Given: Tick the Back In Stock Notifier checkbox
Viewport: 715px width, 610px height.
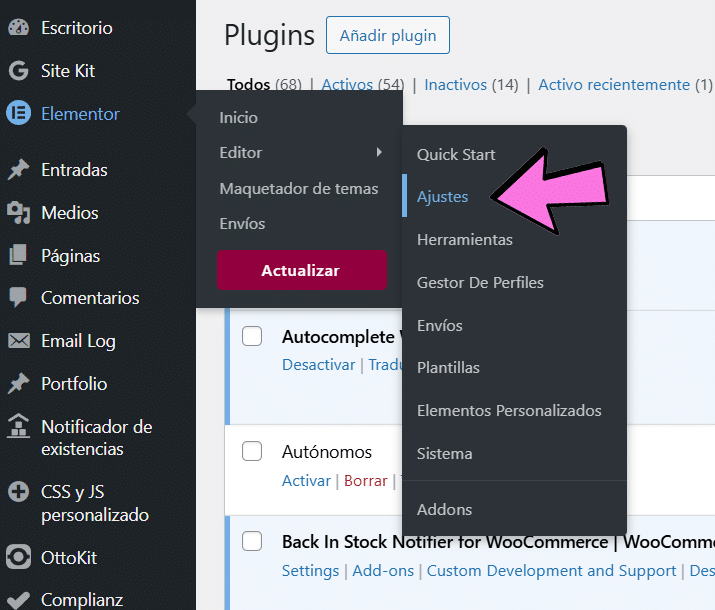Looking at the screenshot, I should coord(252,541).
